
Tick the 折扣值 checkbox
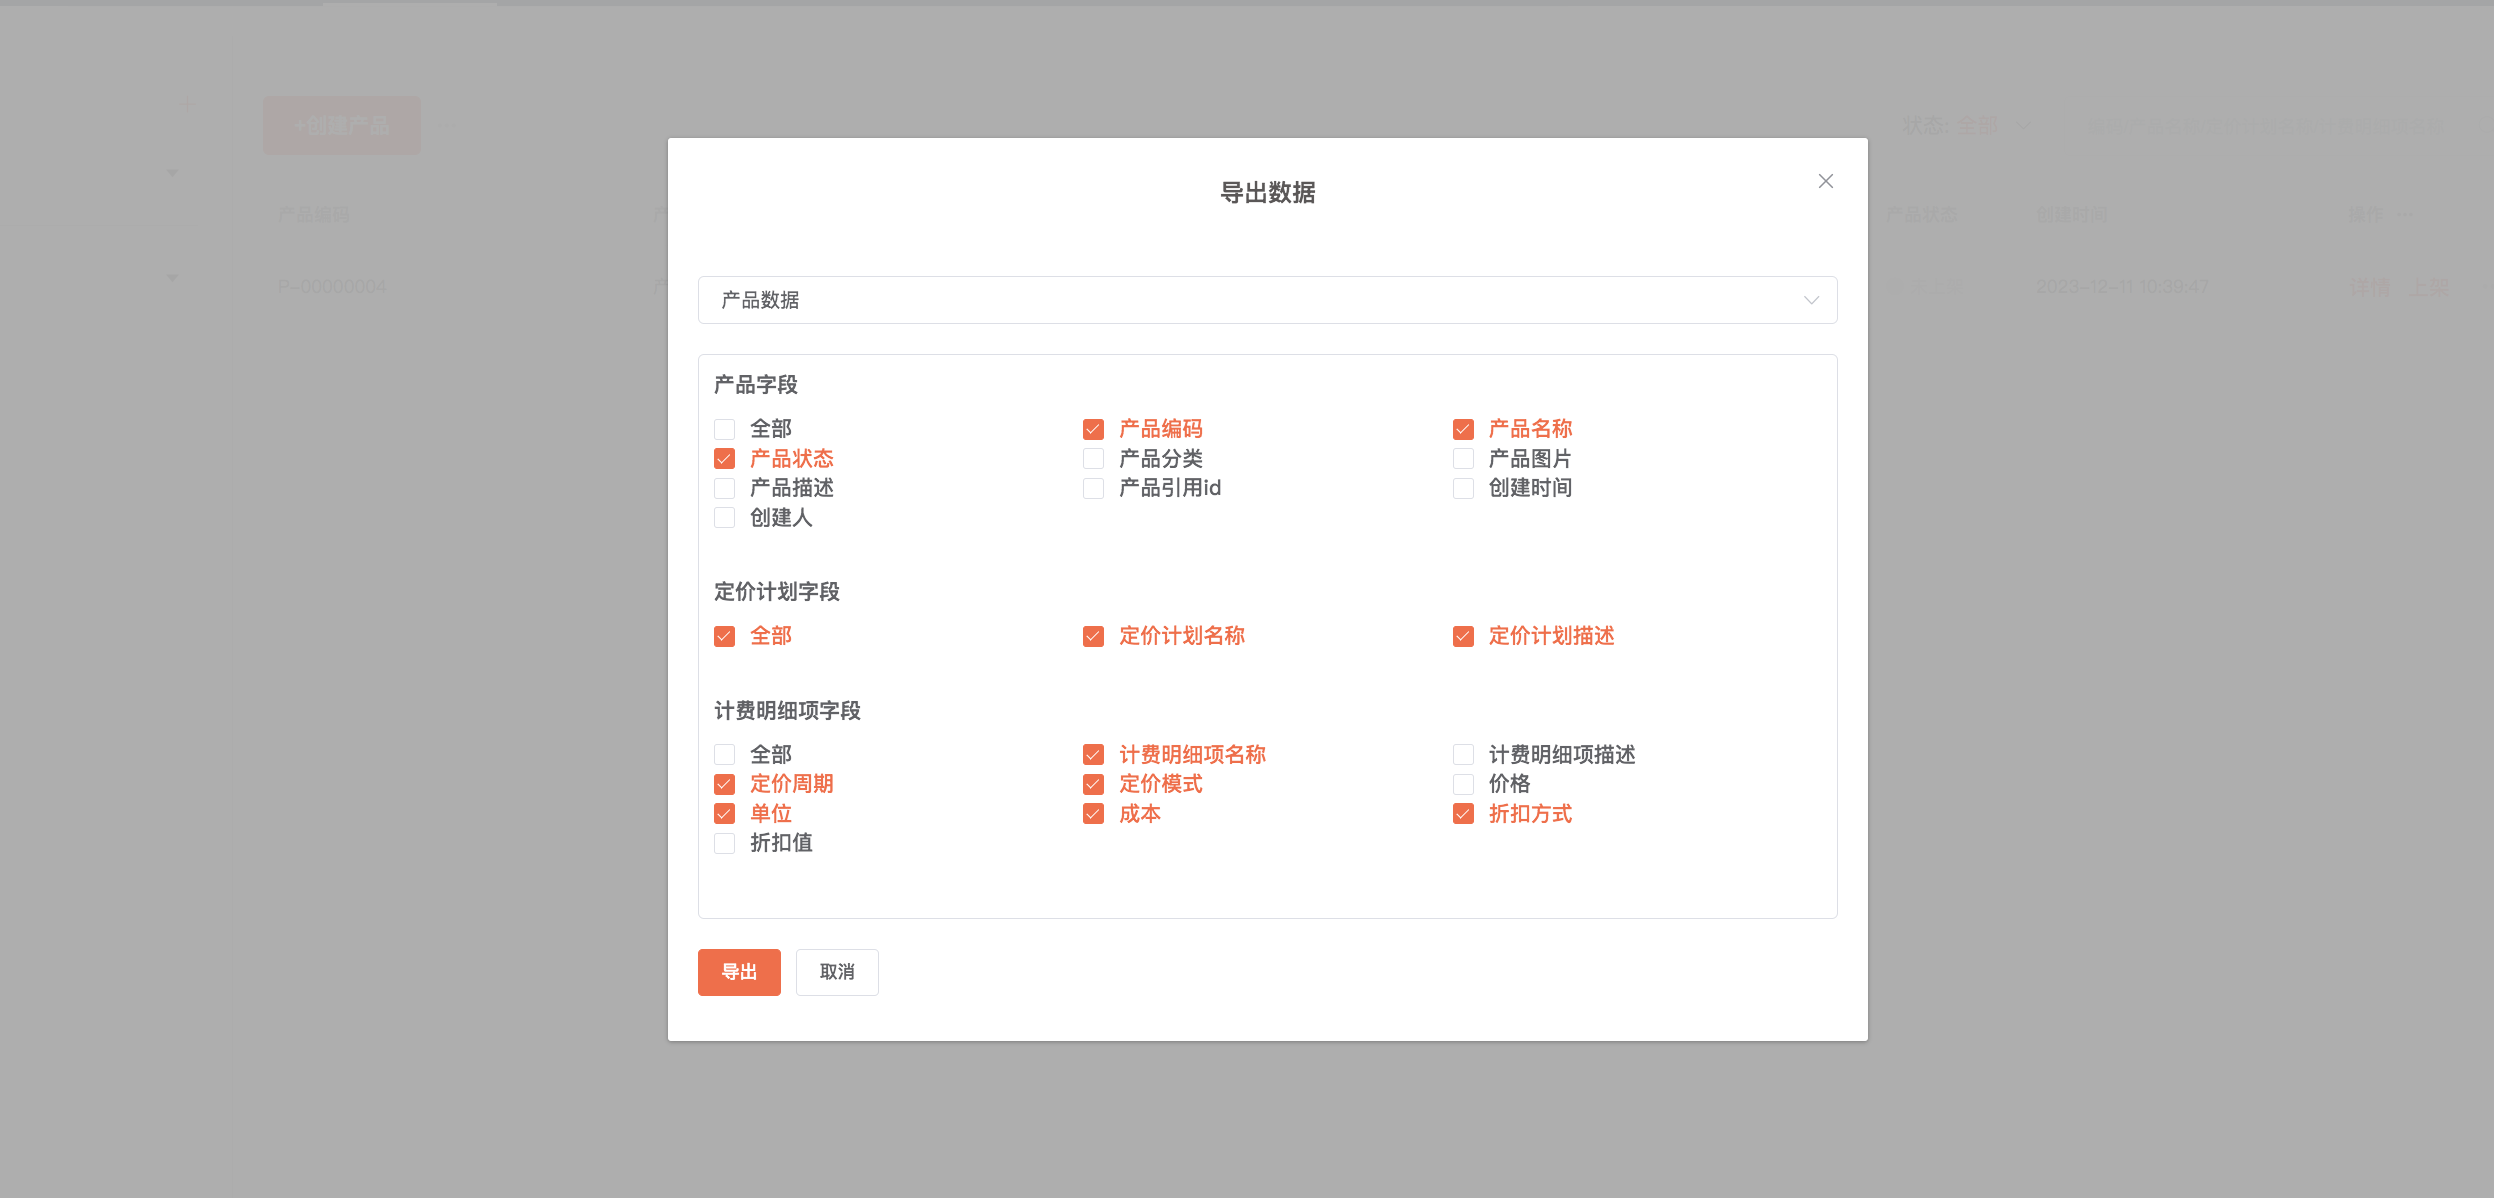(x=725, y=843)
